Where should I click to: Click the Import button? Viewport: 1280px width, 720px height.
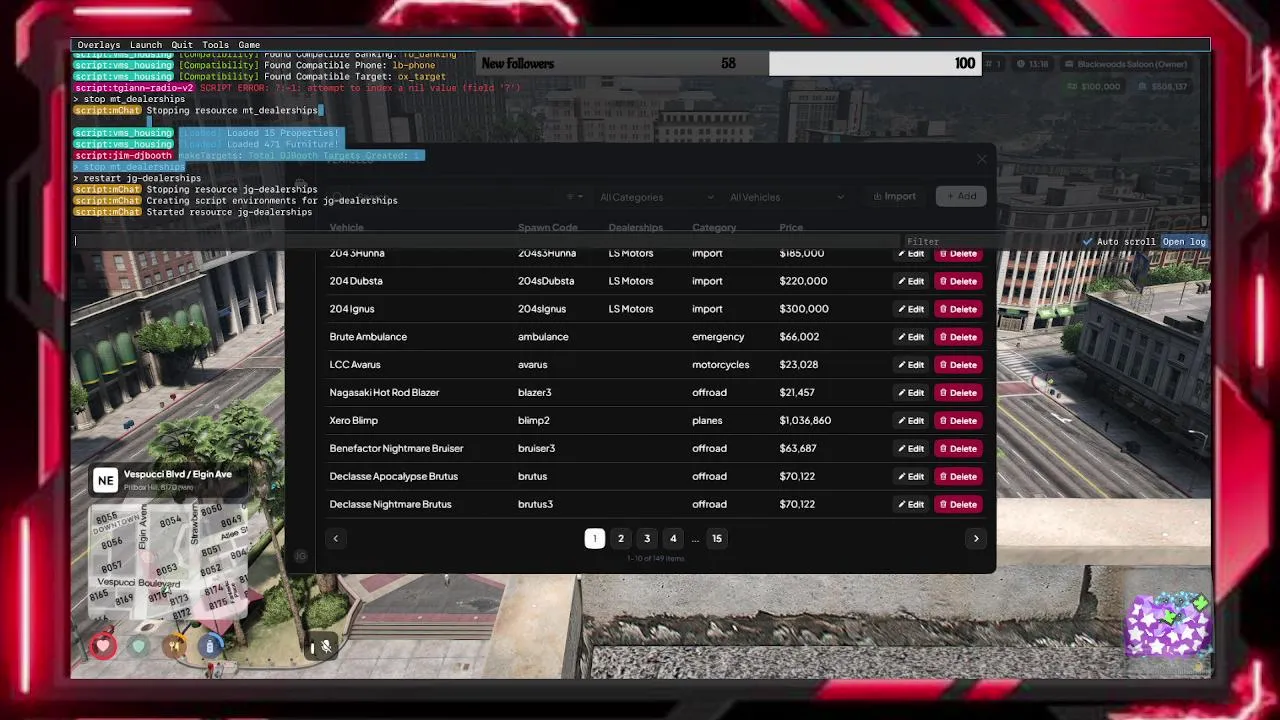click(894, 196)
